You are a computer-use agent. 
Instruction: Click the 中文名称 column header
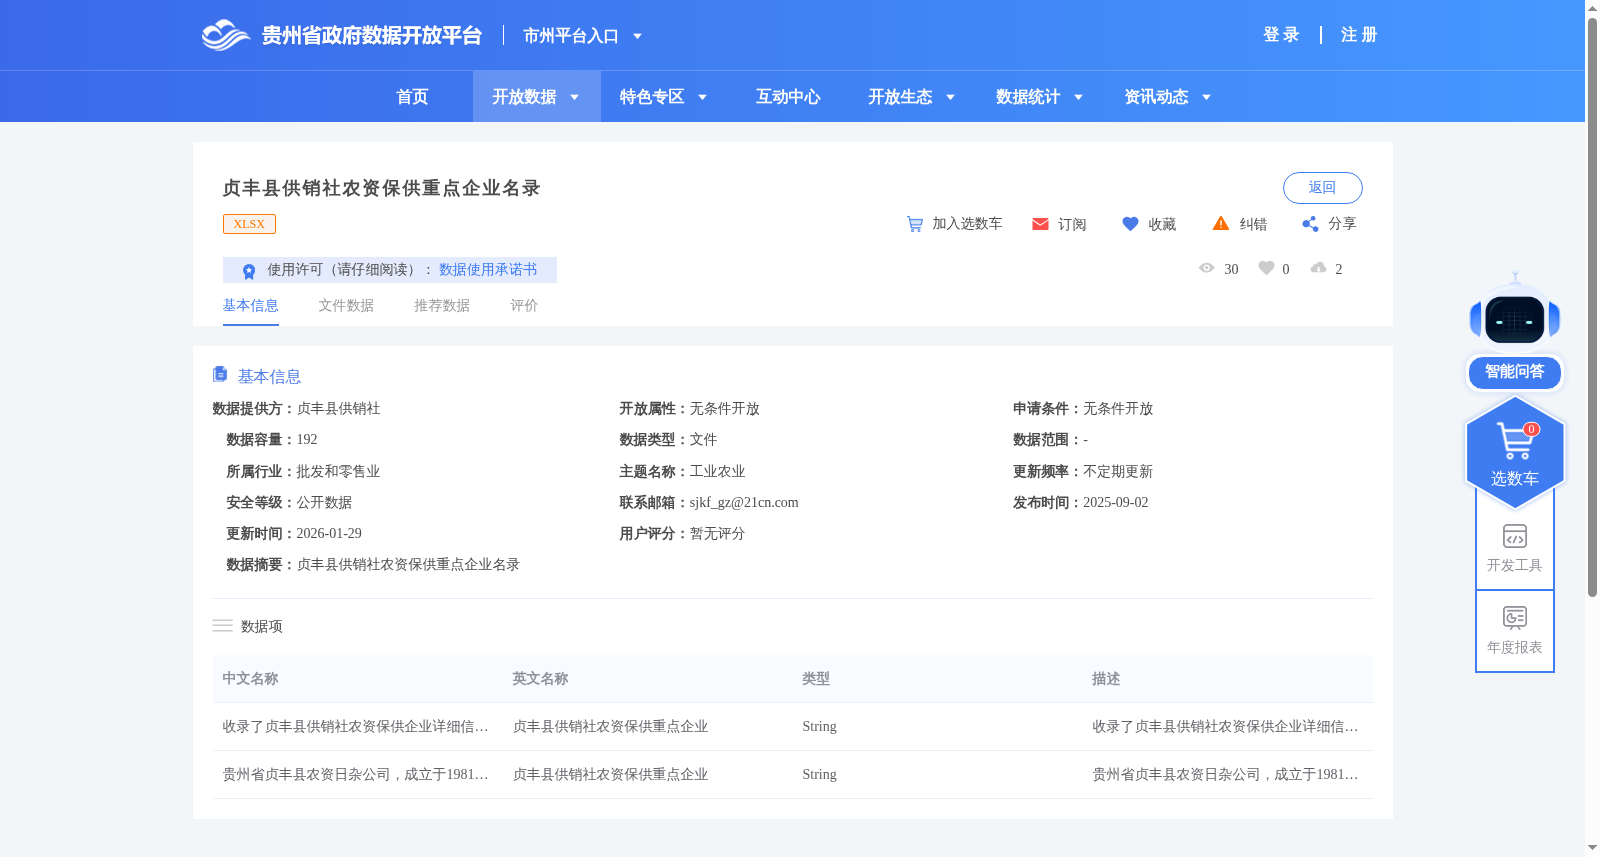pos(250,679)
